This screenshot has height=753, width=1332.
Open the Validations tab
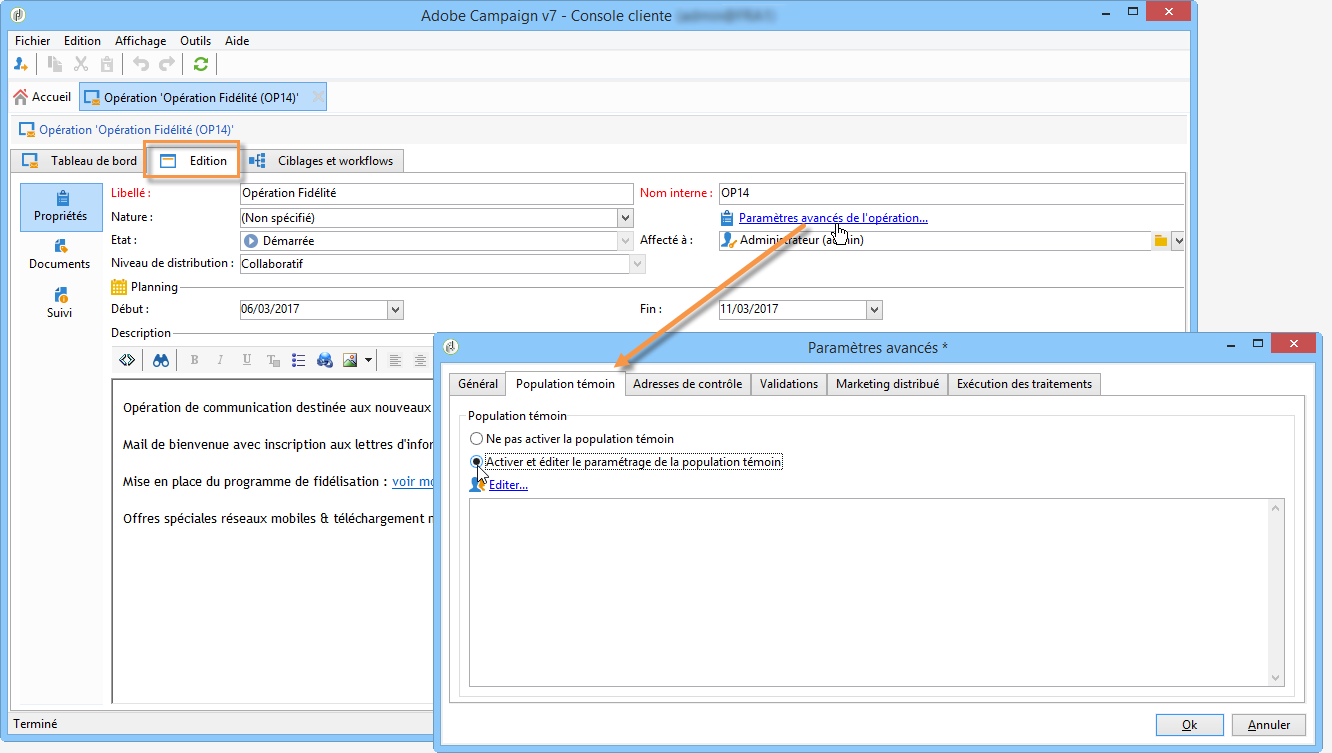pos(789,384)
